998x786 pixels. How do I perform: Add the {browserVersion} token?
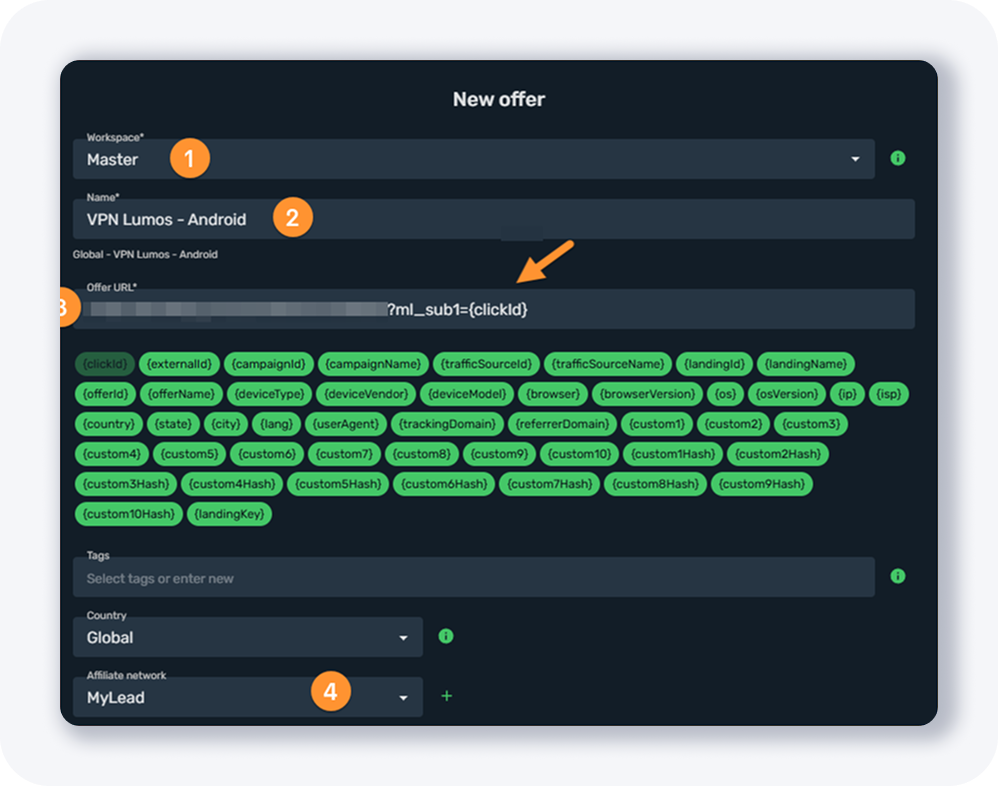point(645,394)
